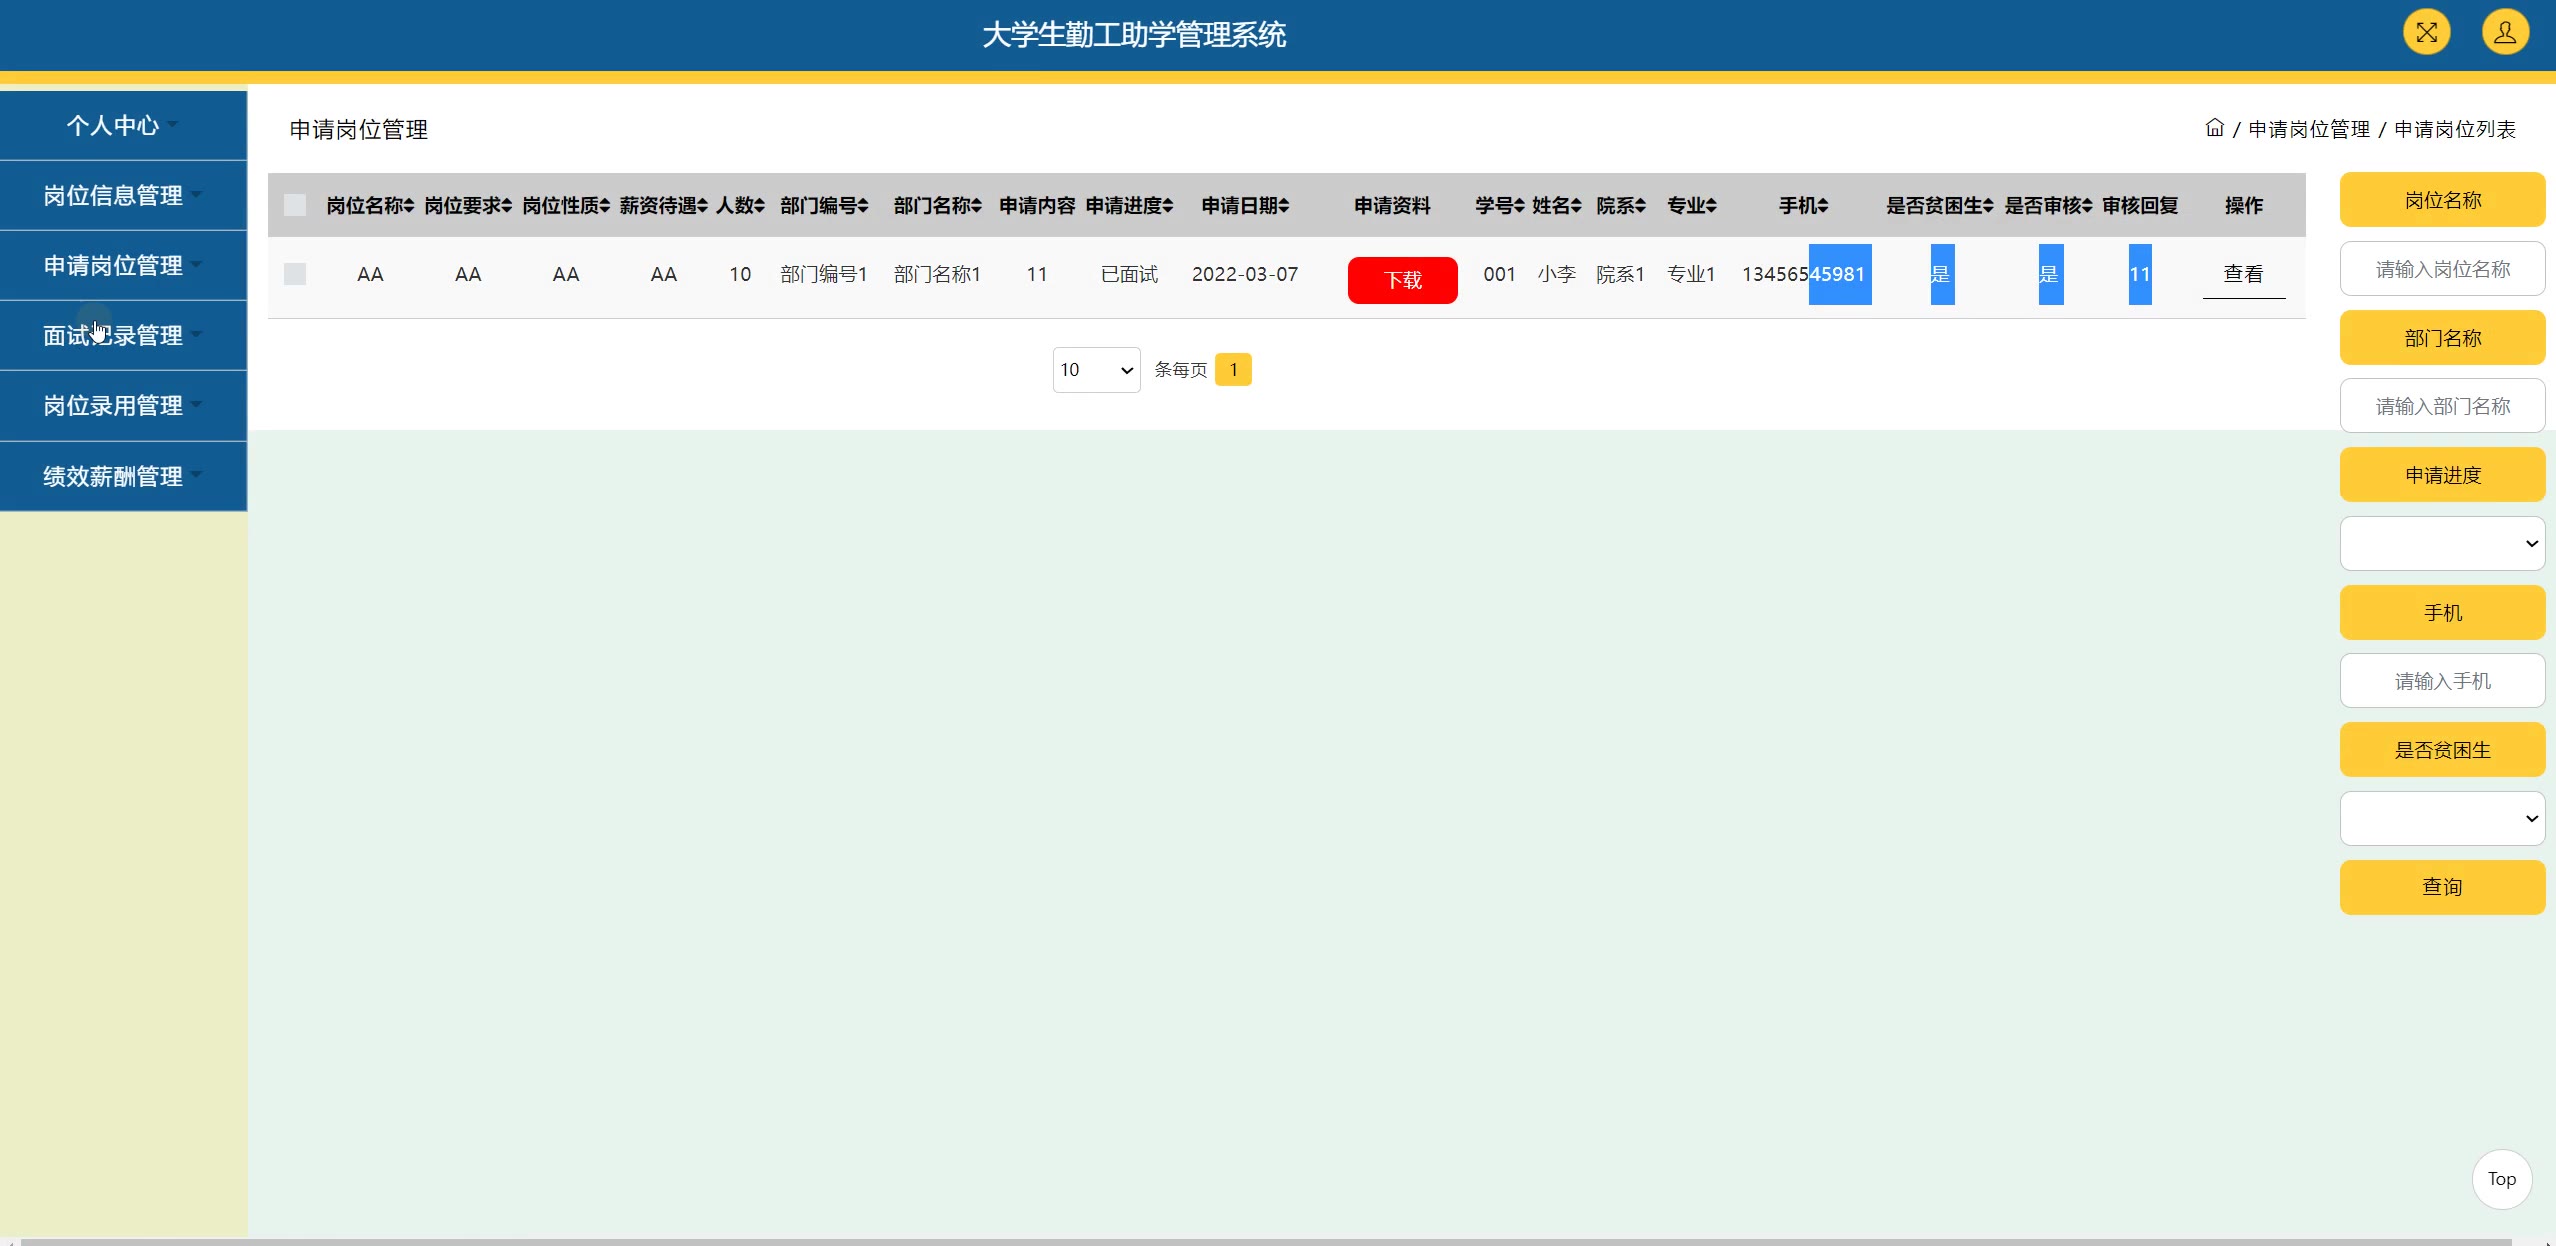Click the 手机 filter label button
The image size is (2556, 1246).
[2442, 612]
